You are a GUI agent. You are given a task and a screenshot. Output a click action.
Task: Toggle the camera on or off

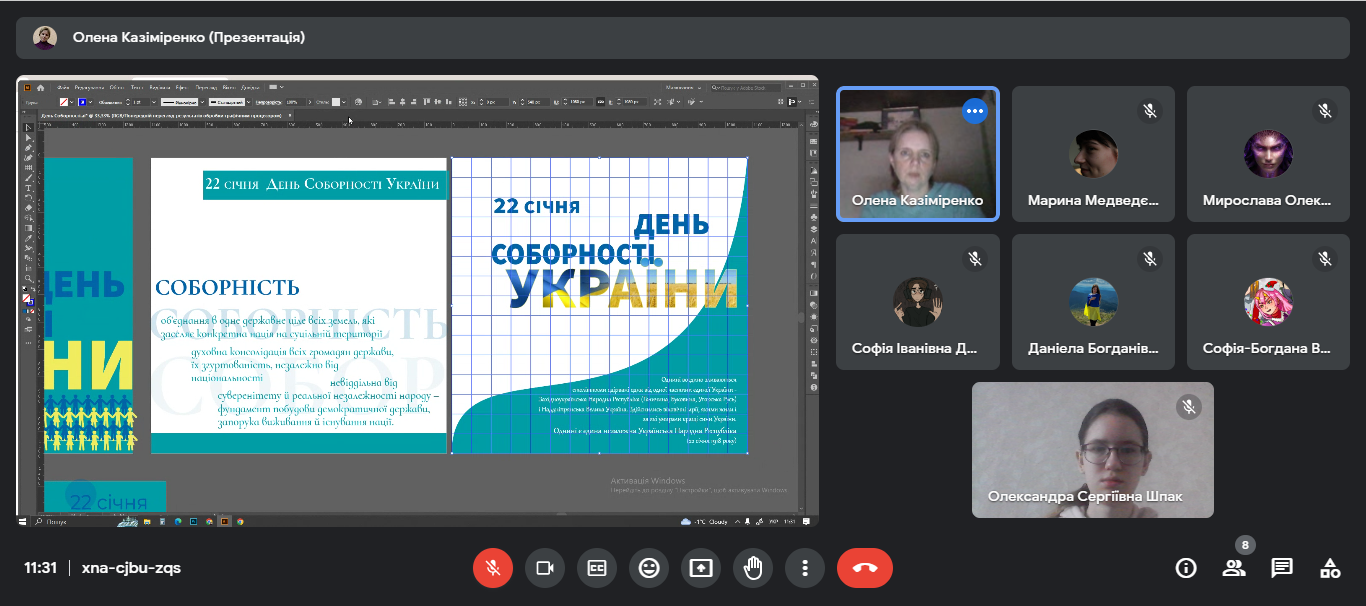tap(545, 568)
